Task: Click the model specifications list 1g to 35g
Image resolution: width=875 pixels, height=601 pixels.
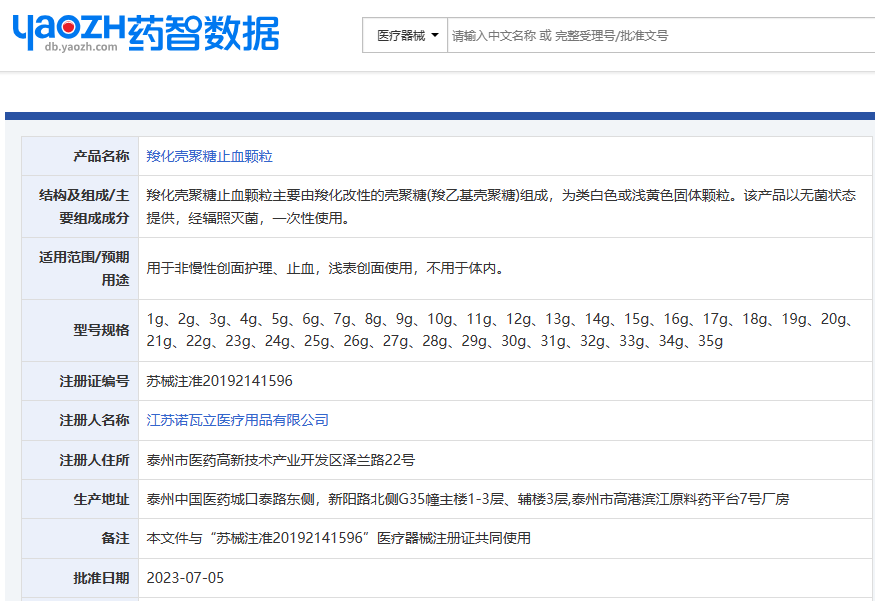Action: (x=498, y=330)
